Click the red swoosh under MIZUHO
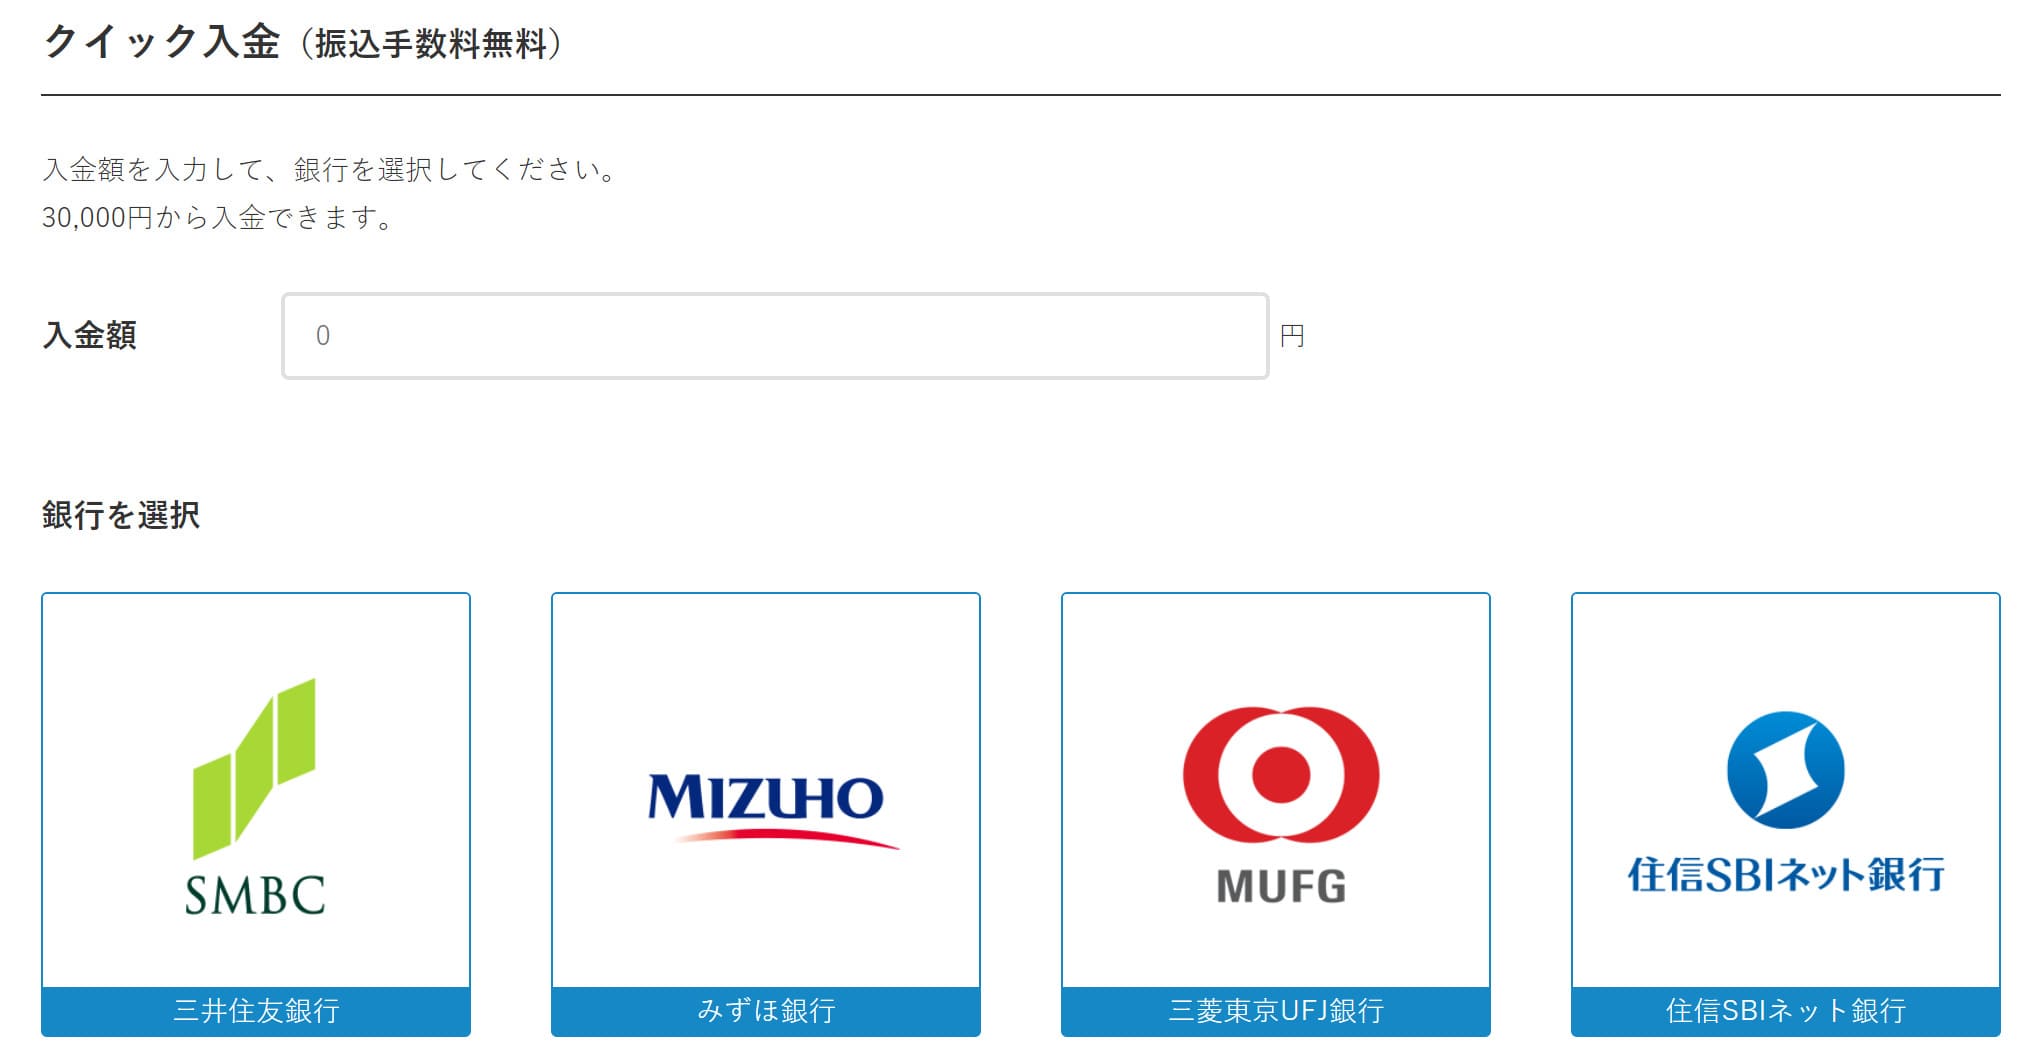 pos(787,837)
